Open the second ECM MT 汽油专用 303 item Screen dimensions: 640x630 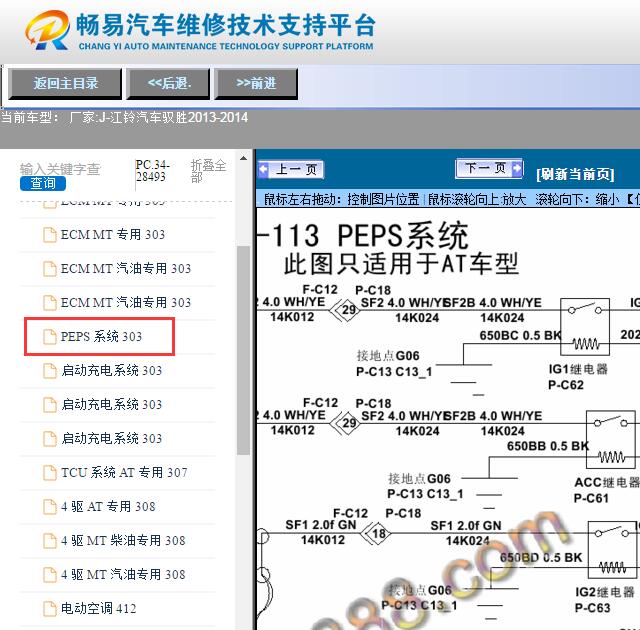point(126,302)
